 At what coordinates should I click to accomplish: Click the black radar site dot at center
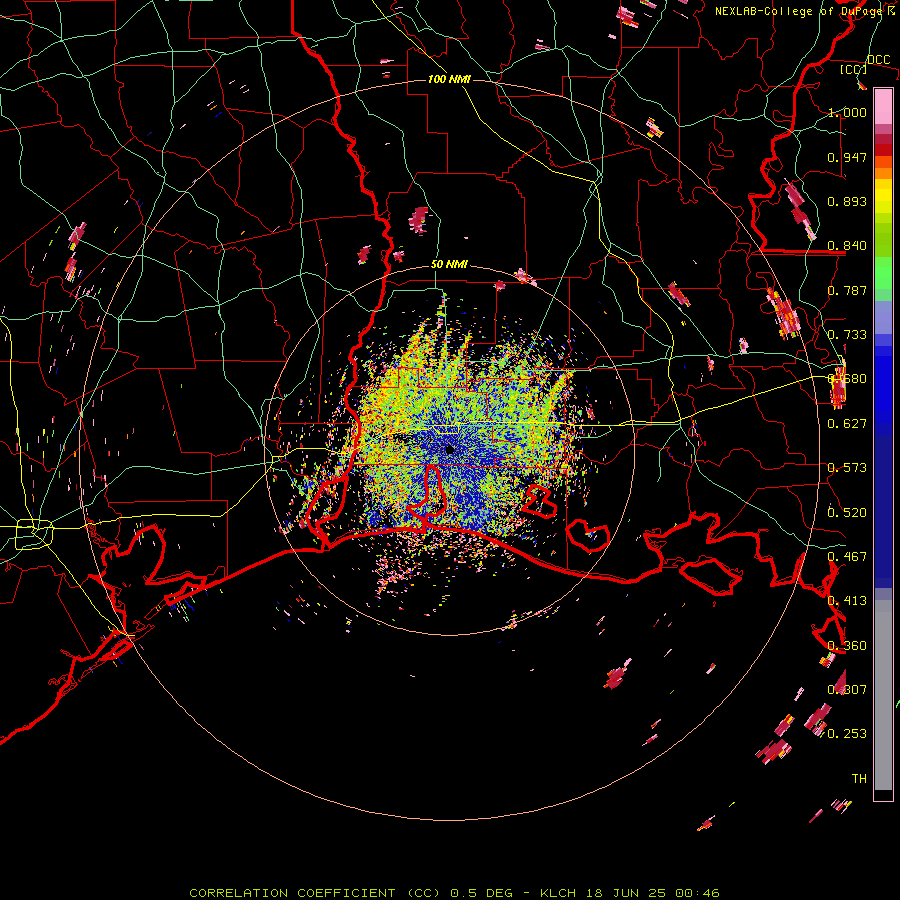(450, 450)
